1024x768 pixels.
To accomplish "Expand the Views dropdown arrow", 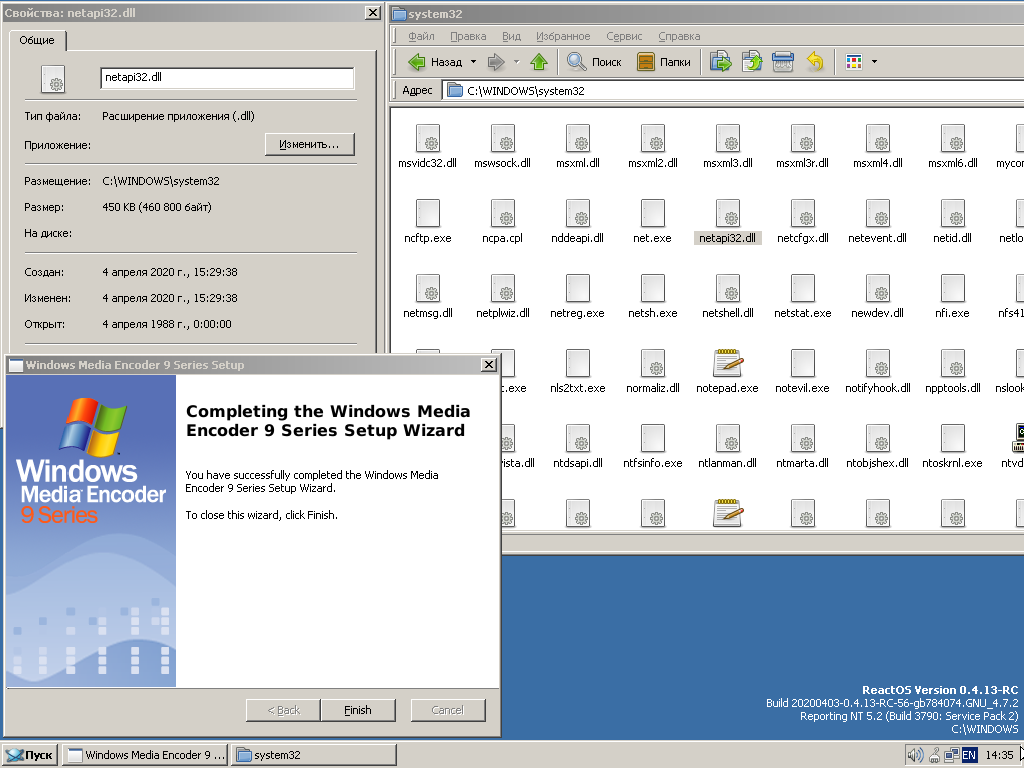I will (x=874, y=62).
